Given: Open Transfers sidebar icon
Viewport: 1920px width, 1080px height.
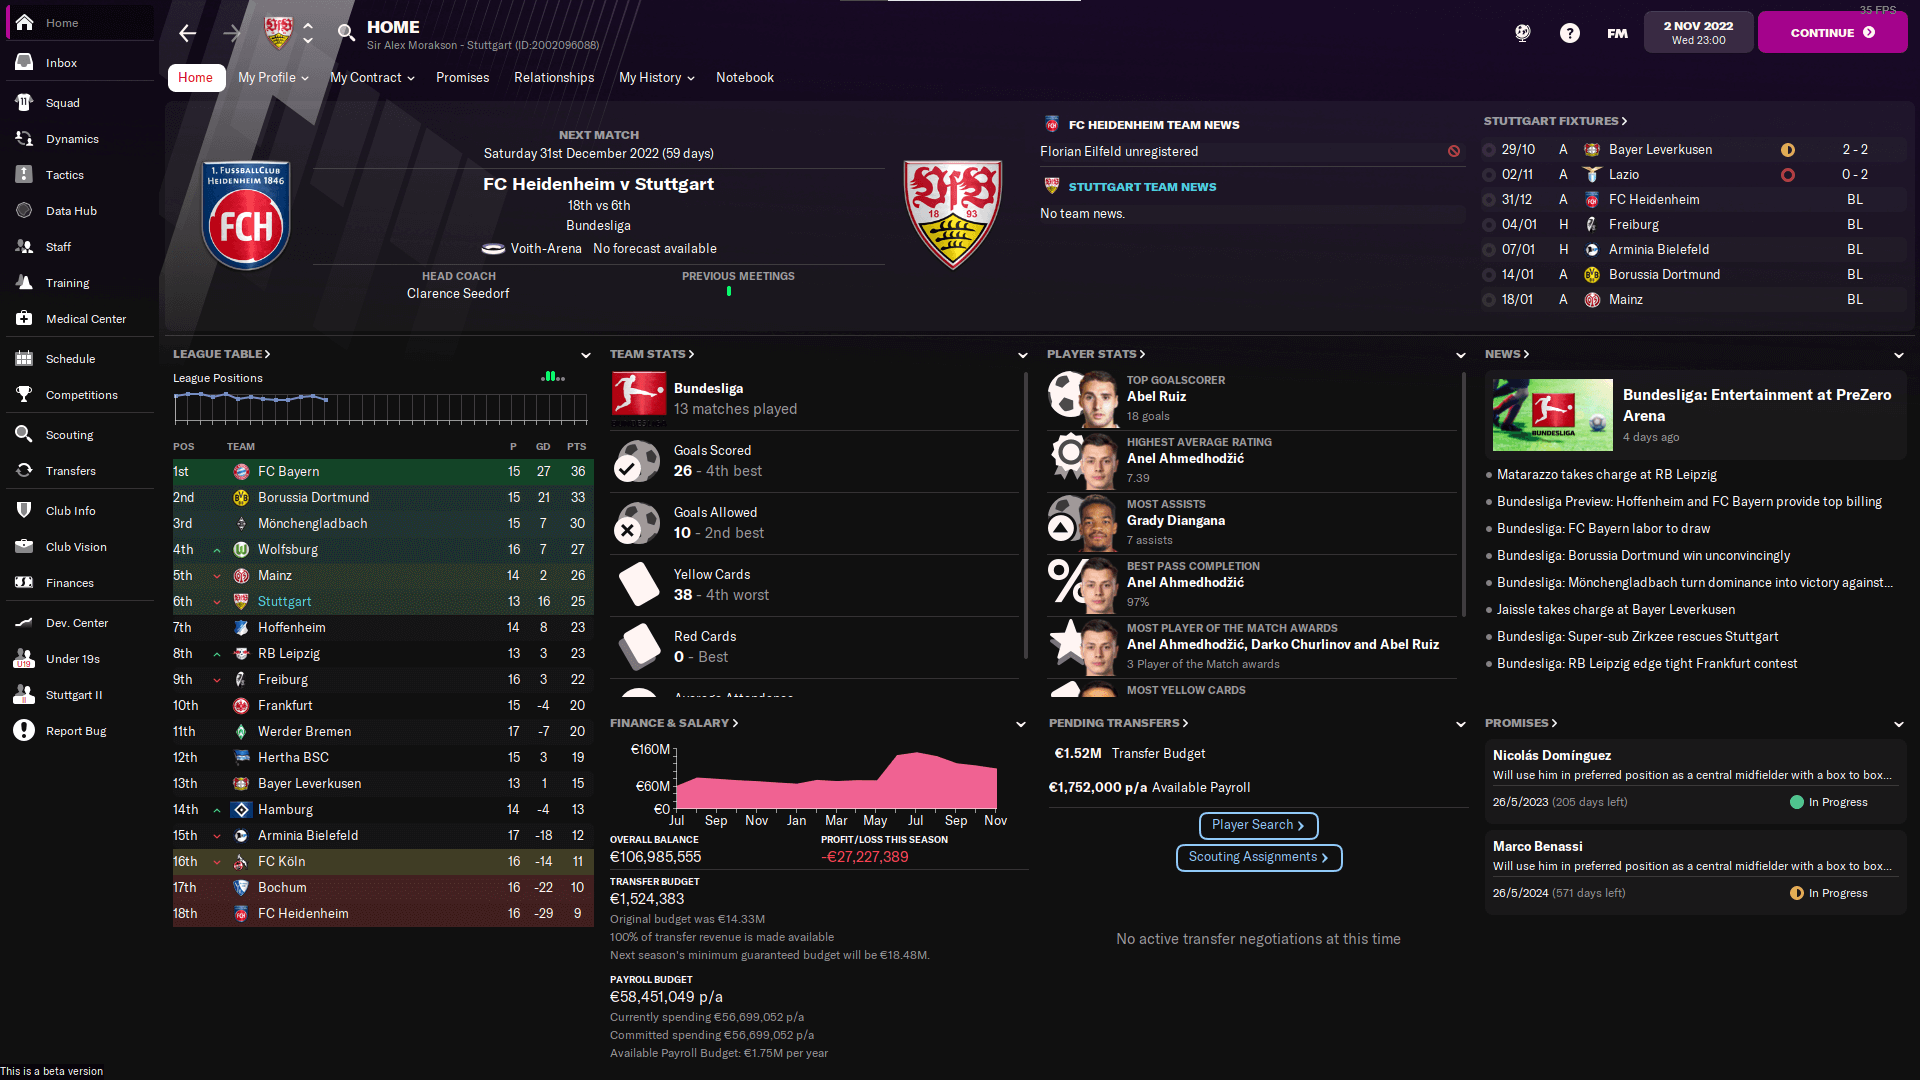Looking at the screenshot, I should pyautogui.click(x=25, y=471).
